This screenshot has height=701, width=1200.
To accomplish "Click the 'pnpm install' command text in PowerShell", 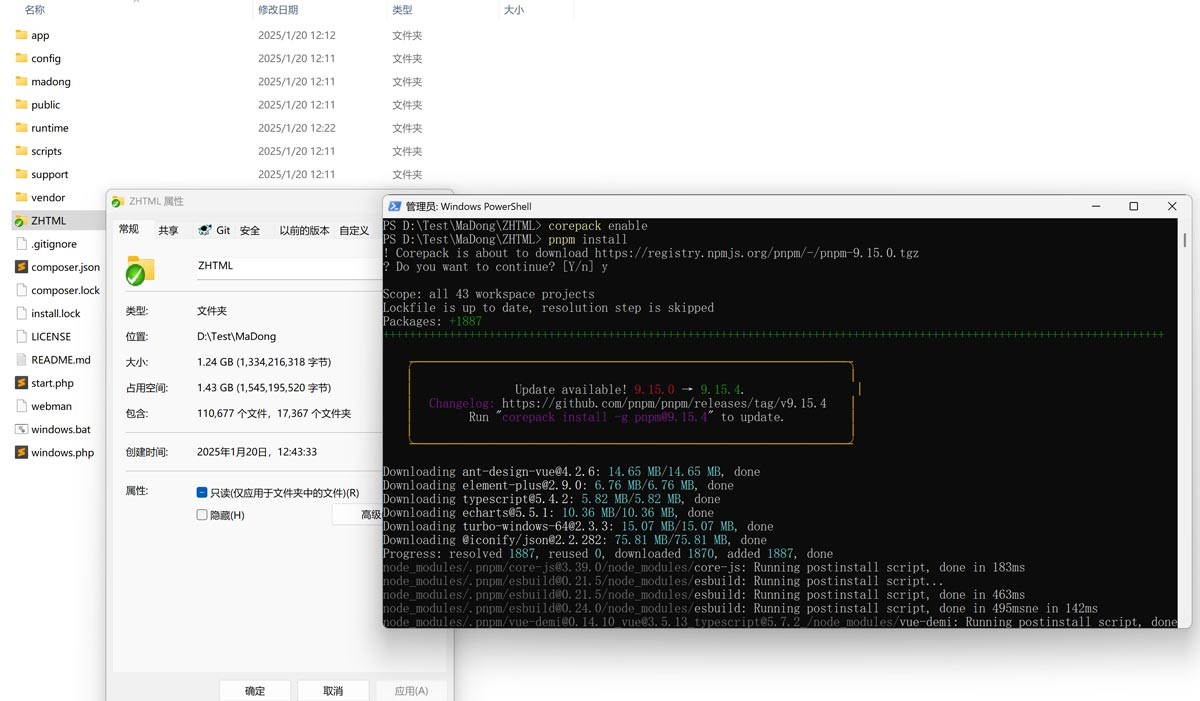I will point(587,239).
